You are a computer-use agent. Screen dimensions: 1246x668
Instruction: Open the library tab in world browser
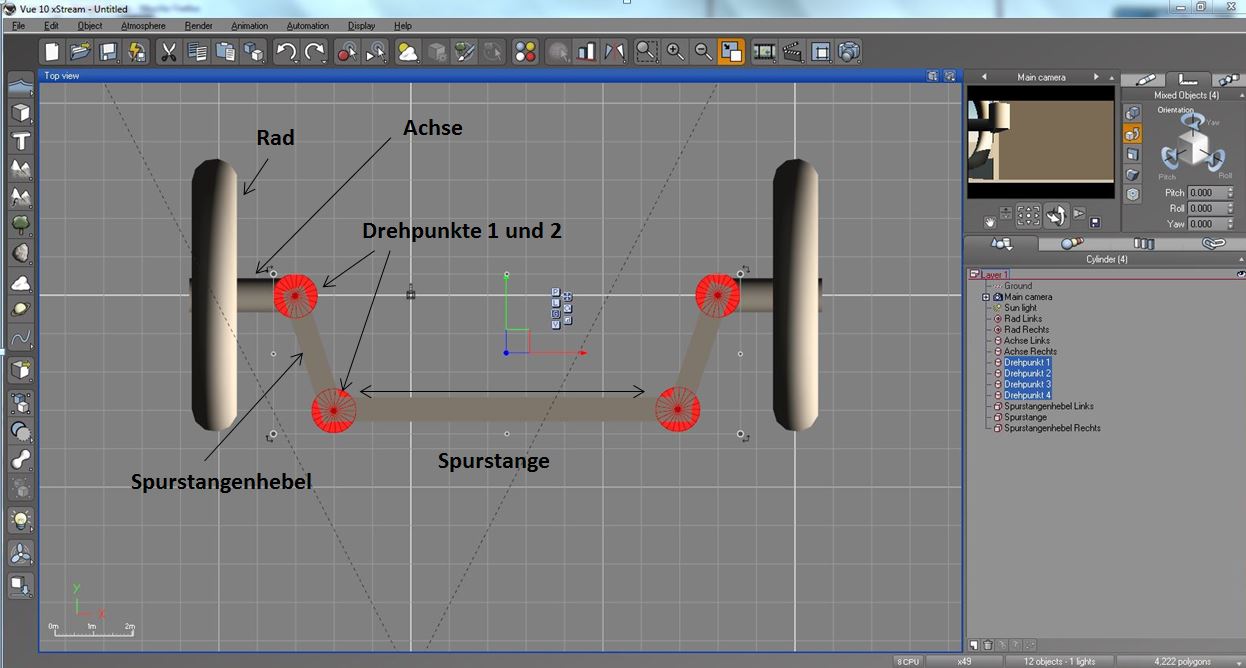1143,243
